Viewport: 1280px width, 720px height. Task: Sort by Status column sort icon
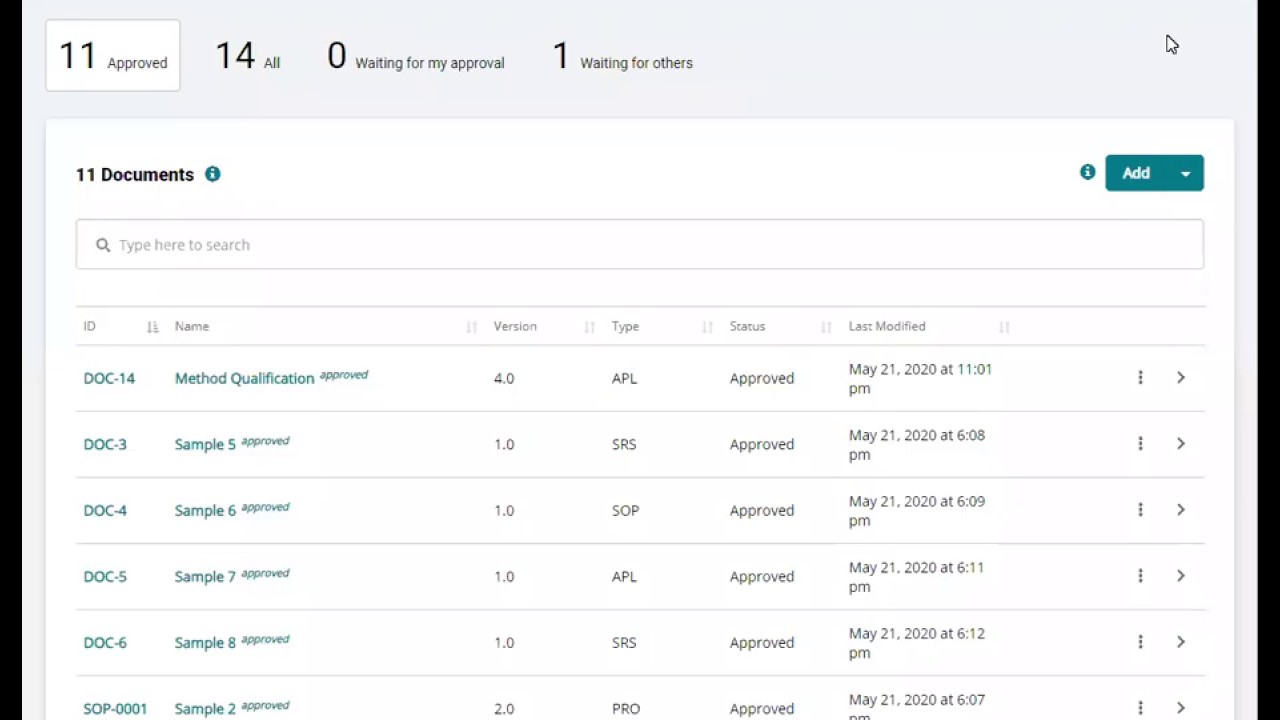coord(826,327)
